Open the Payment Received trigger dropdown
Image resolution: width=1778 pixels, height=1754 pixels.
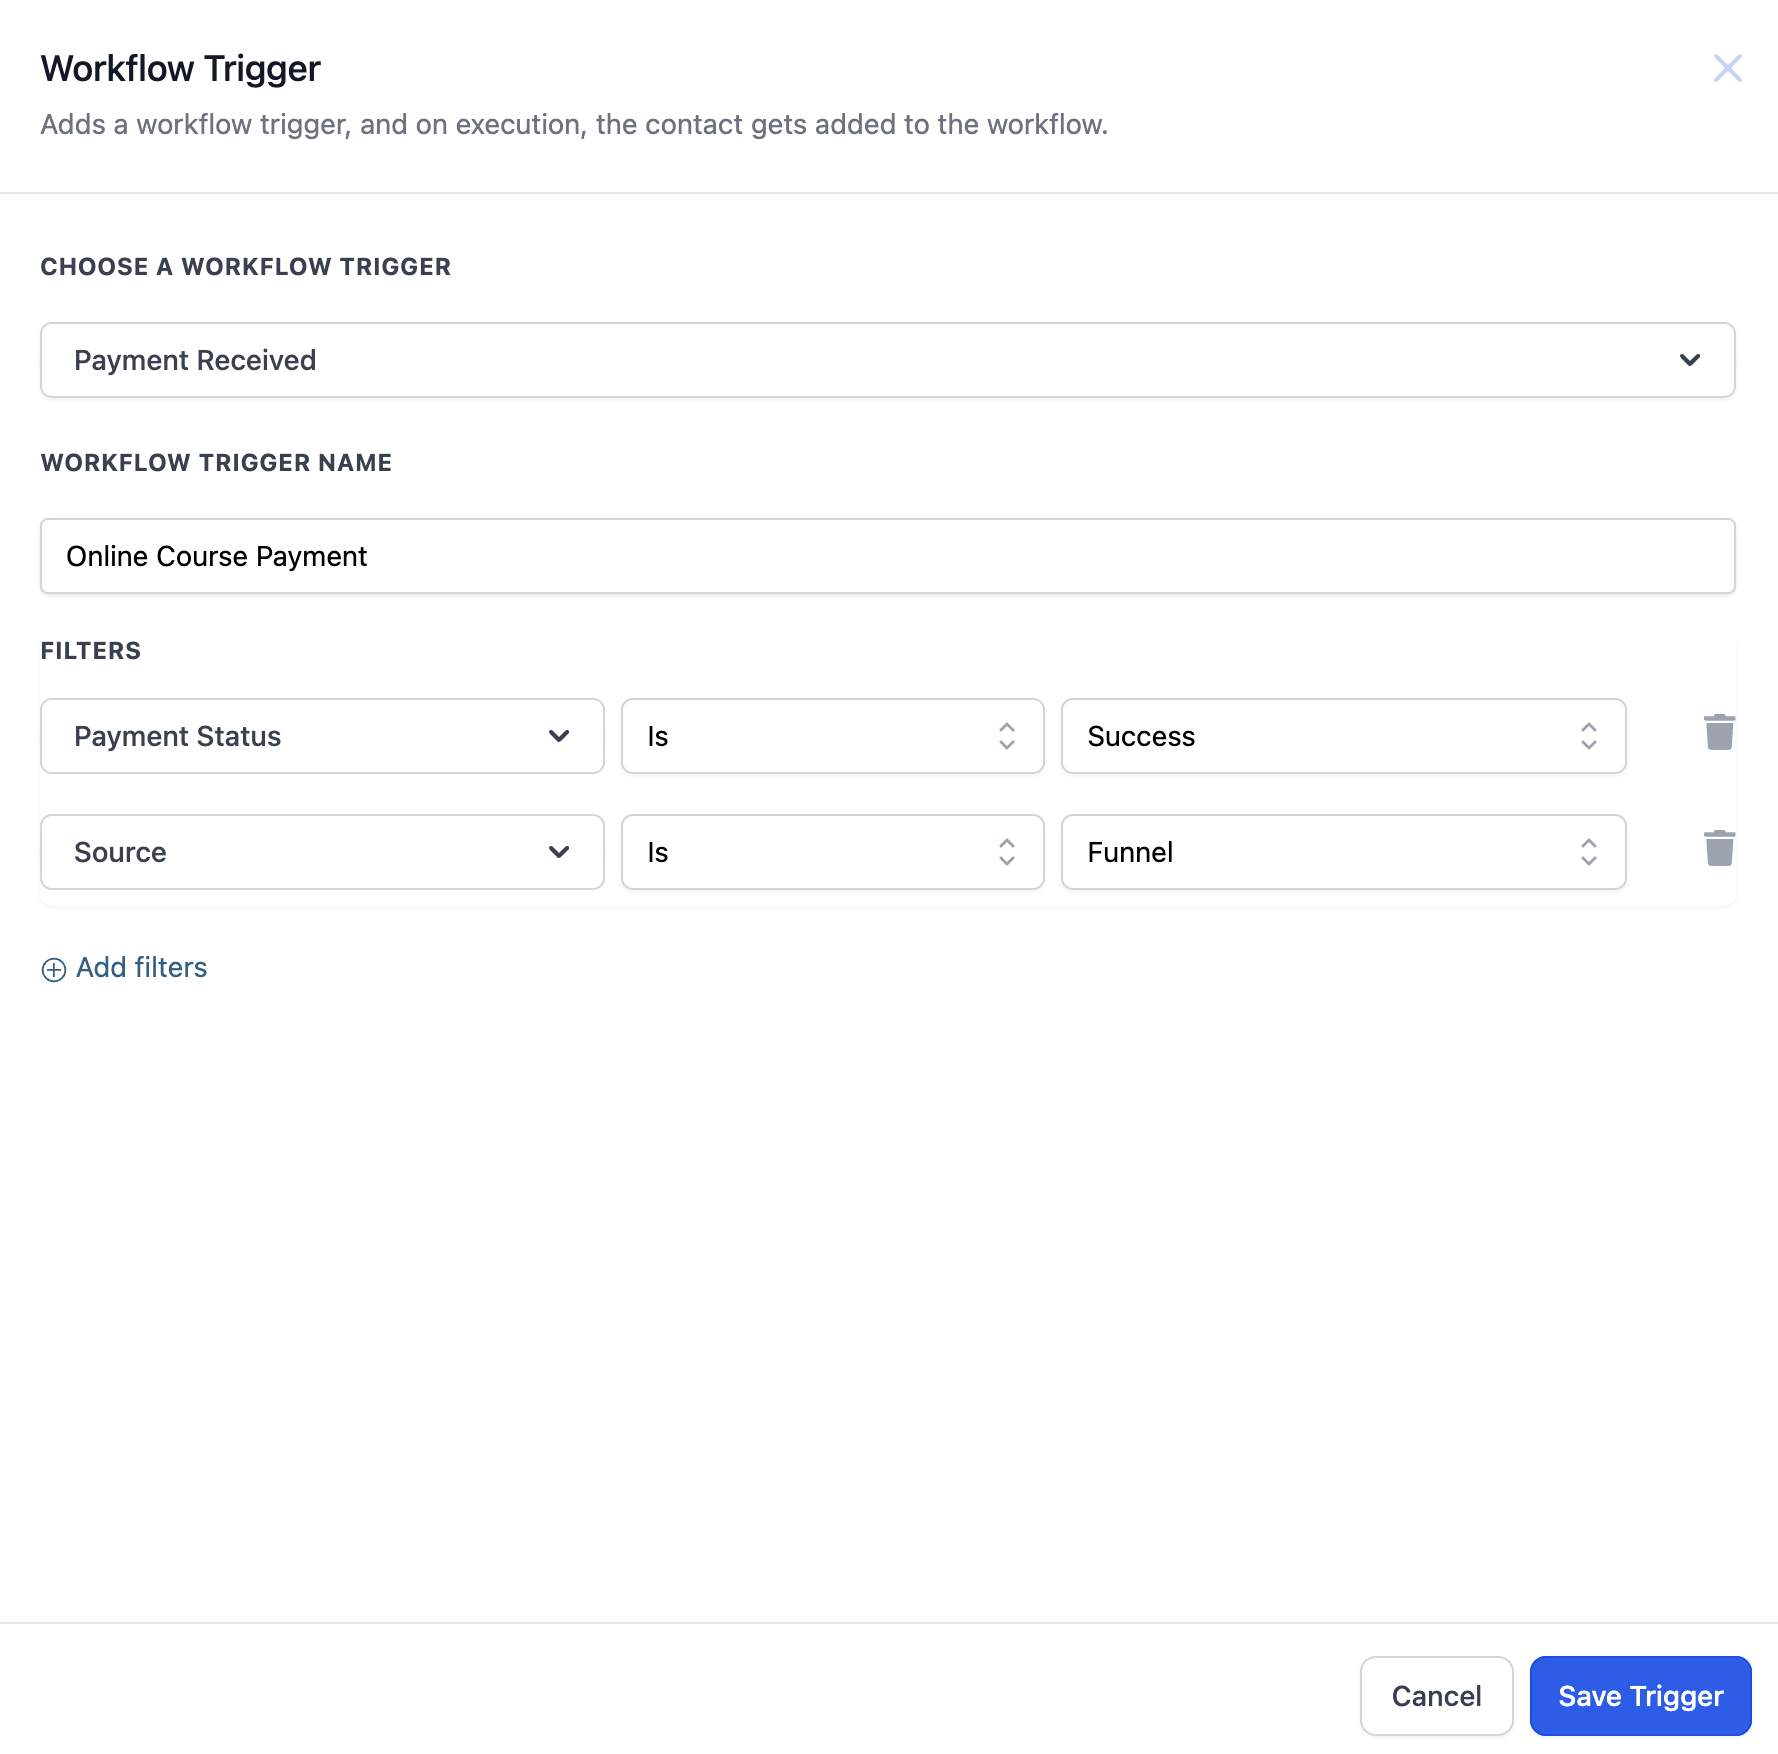coord(888,360)
